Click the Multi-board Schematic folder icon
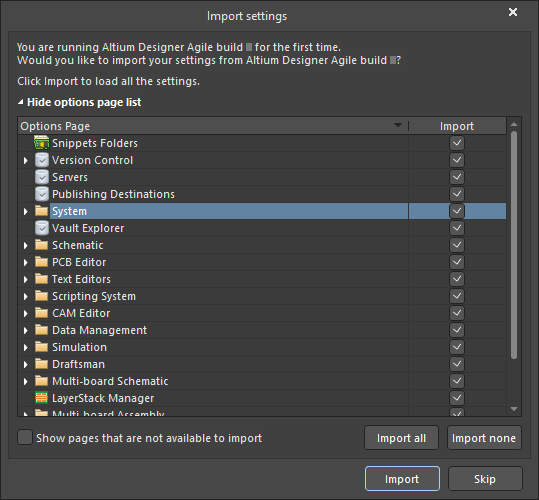This screenshot has height=500, width=539. (42, 381)
